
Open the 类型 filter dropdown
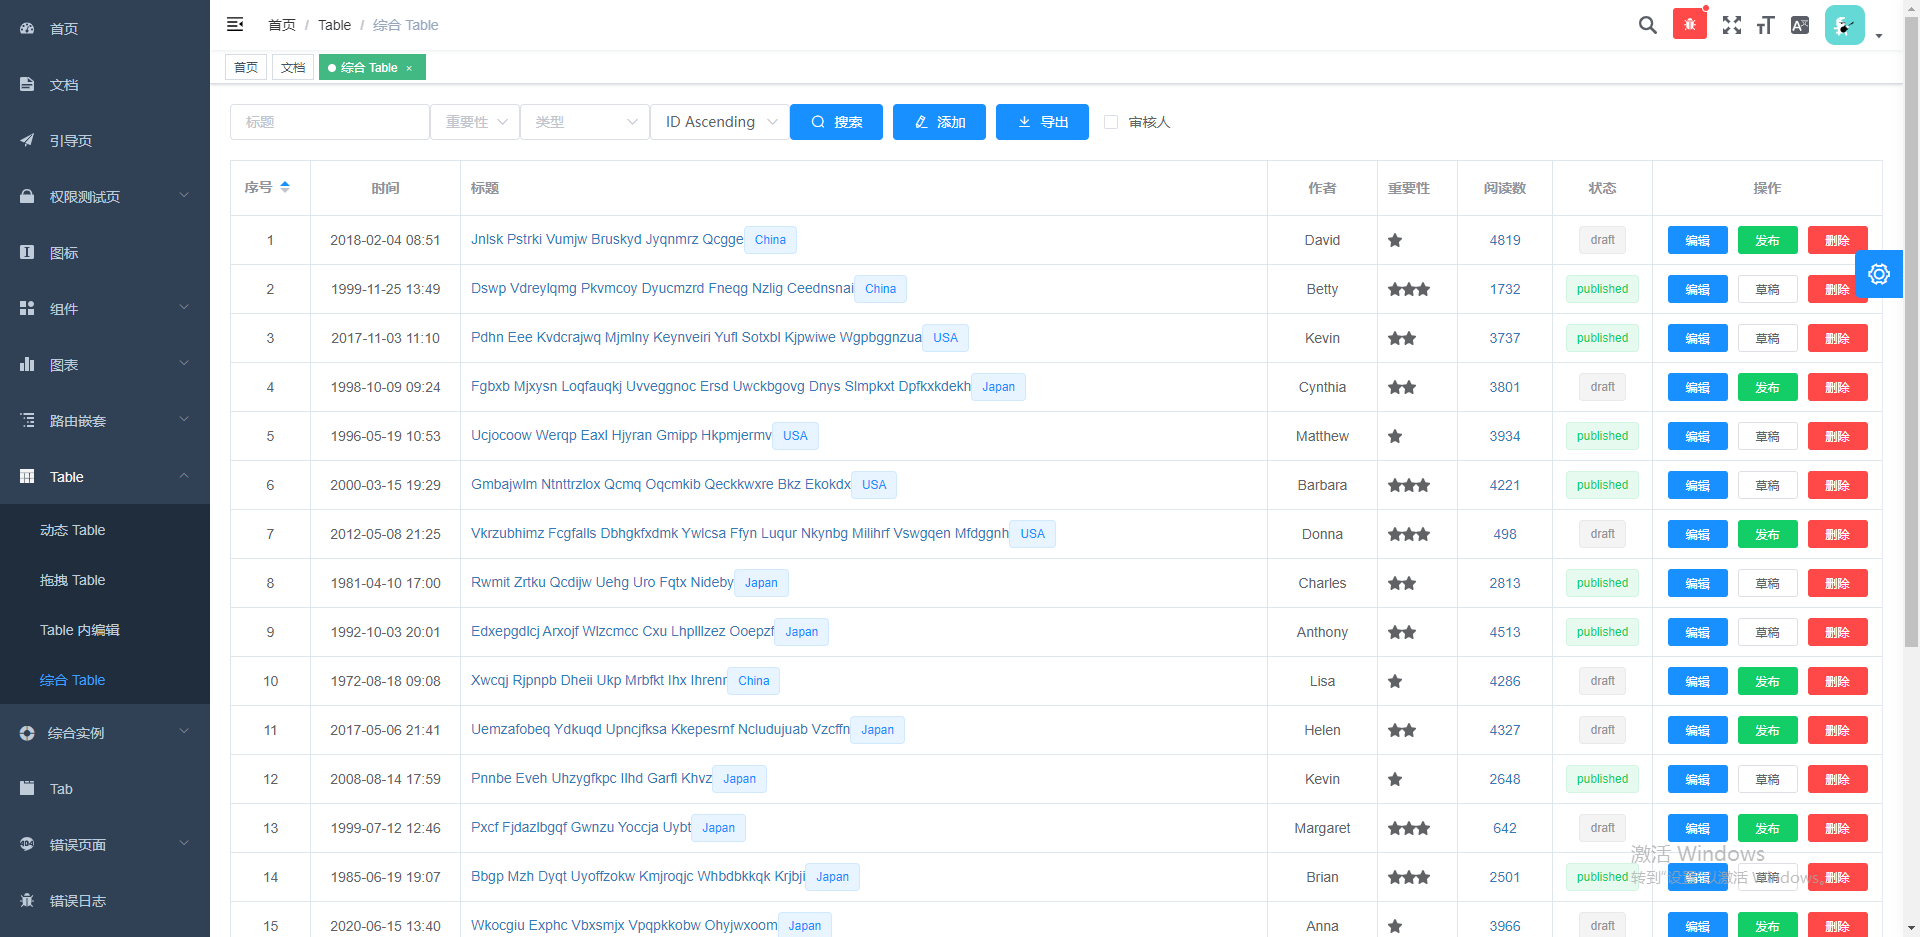point(585,122)
